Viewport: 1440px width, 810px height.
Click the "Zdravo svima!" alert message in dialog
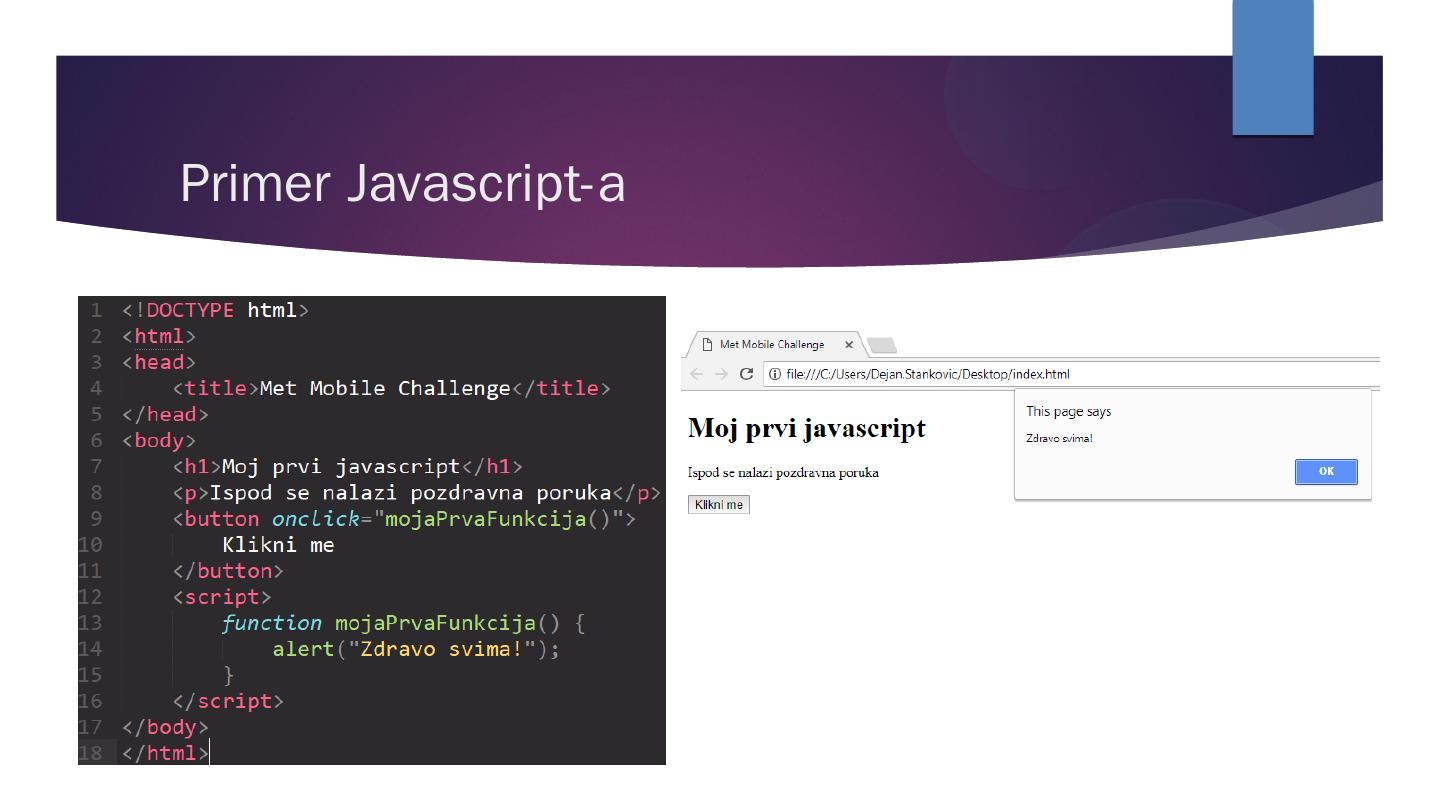pyautogui.click(x=1059, y=438)
